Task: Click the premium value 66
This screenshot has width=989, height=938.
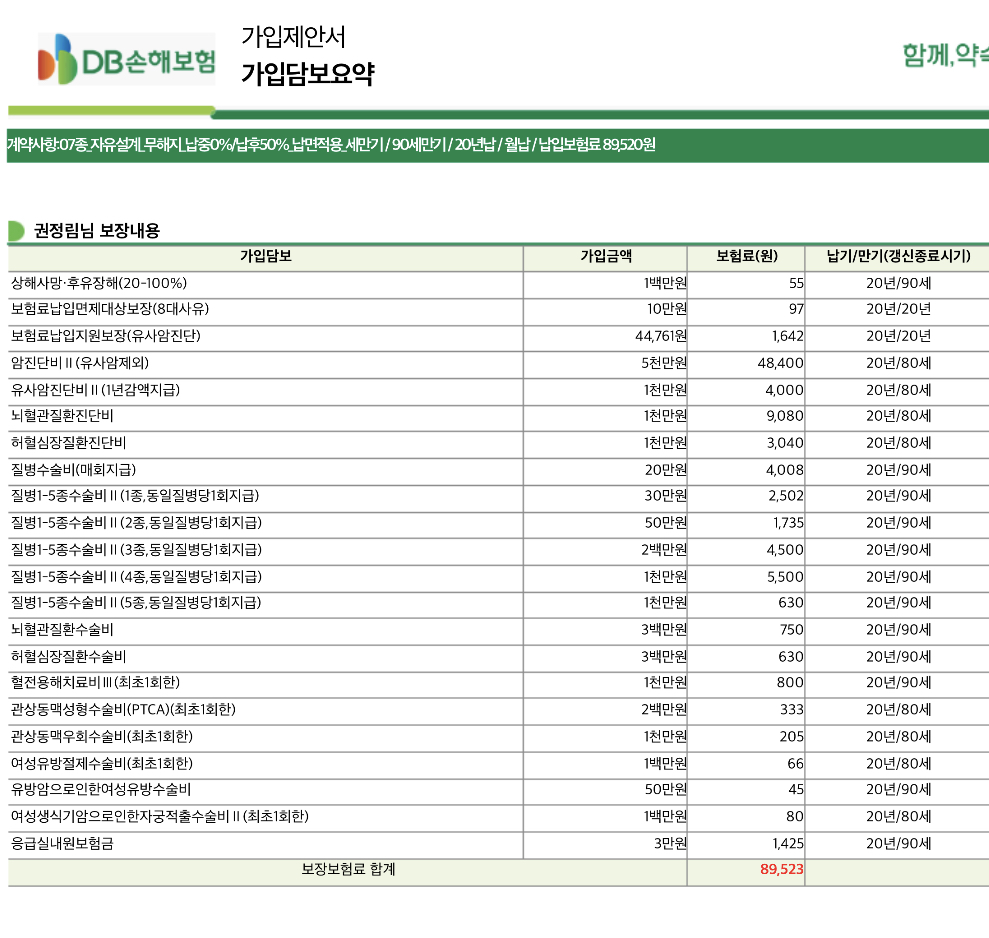Action: (795, 765)
